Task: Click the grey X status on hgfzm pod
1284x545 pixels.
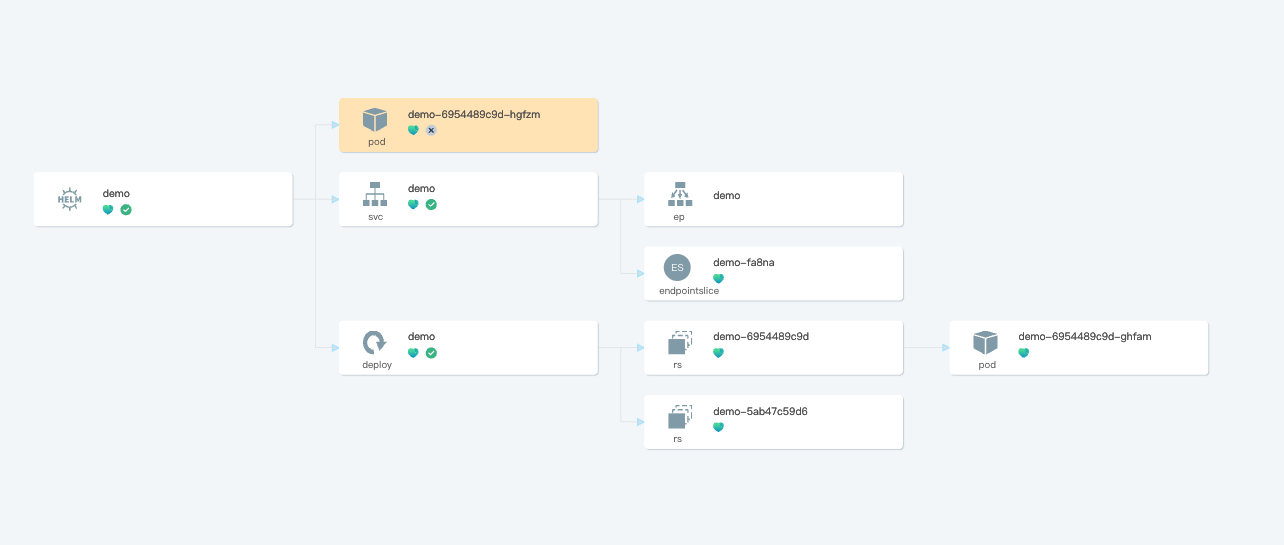Action: 431,130
